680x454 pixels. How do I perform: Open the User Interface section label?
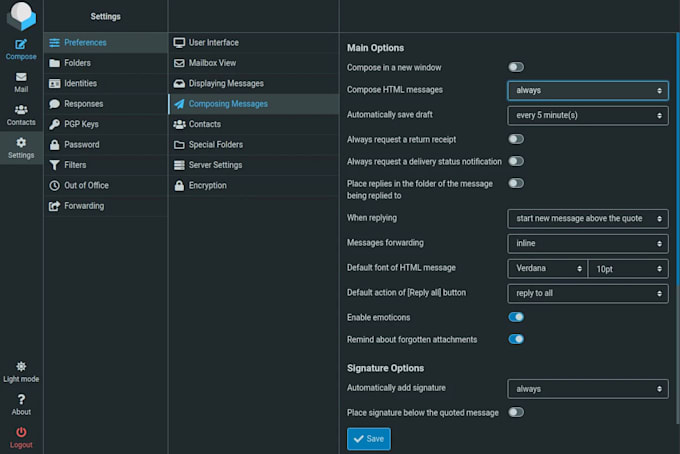214,42
